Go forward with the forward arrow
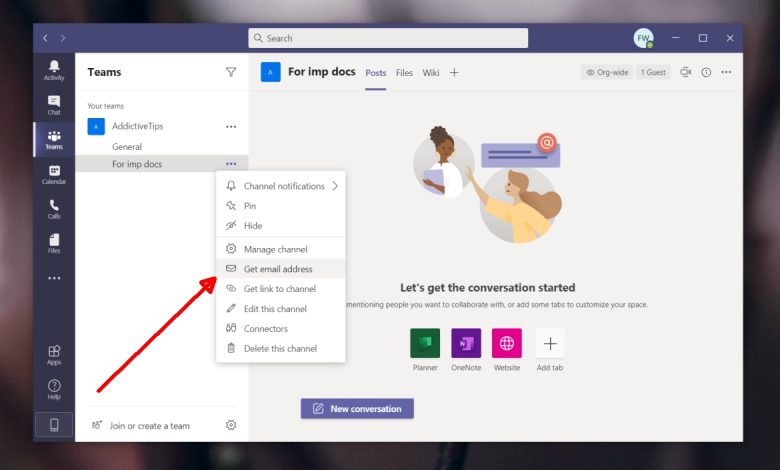This screenshot has width=780, height=470. (63, 38)
